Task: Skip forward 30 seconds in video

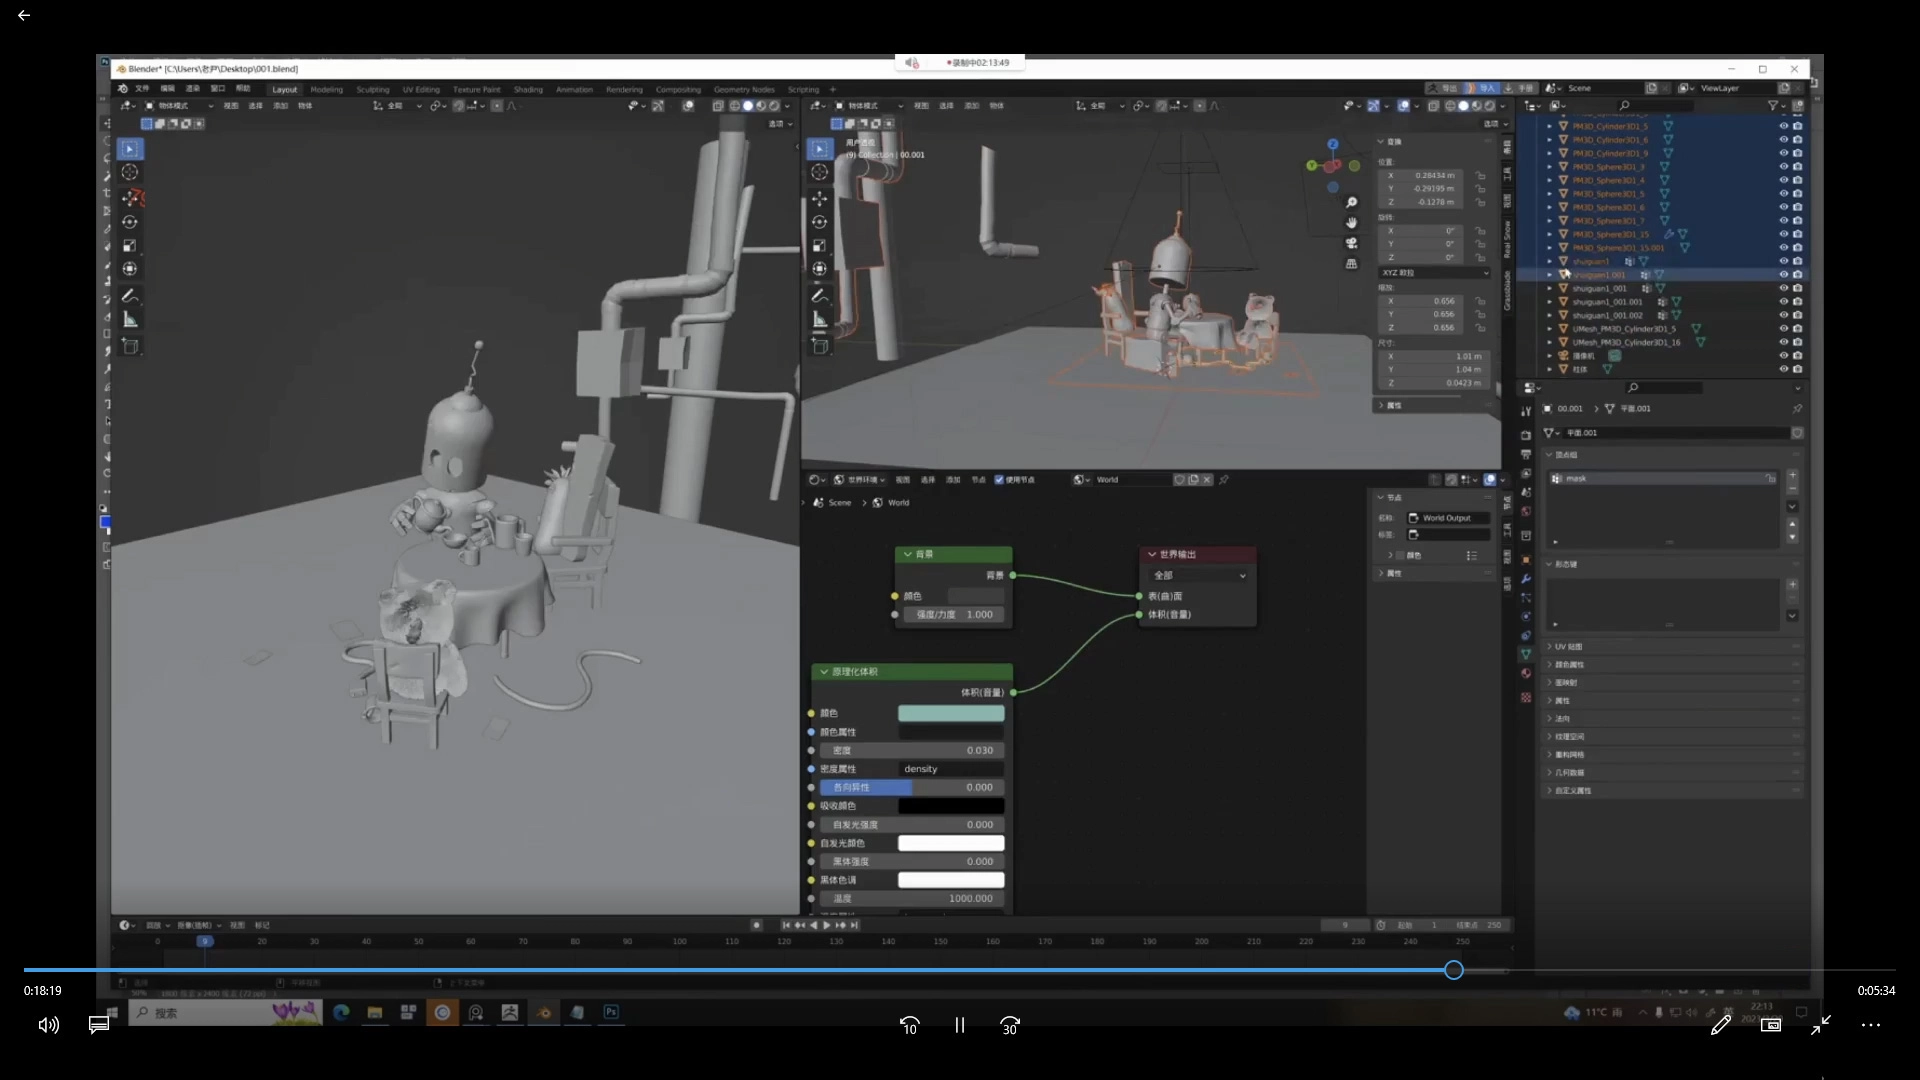Action: (1010, 1025)
